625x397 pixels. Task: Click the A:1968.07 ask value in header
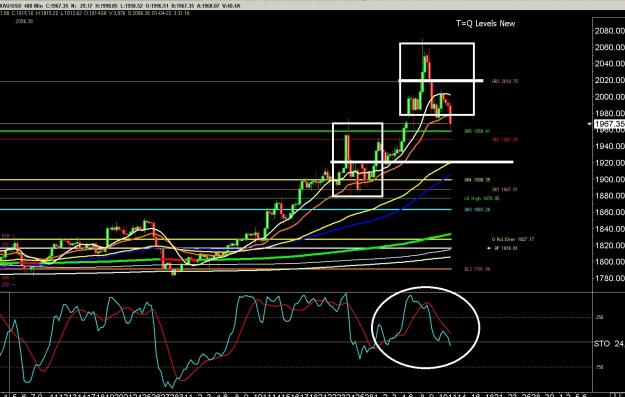(208, 6)
